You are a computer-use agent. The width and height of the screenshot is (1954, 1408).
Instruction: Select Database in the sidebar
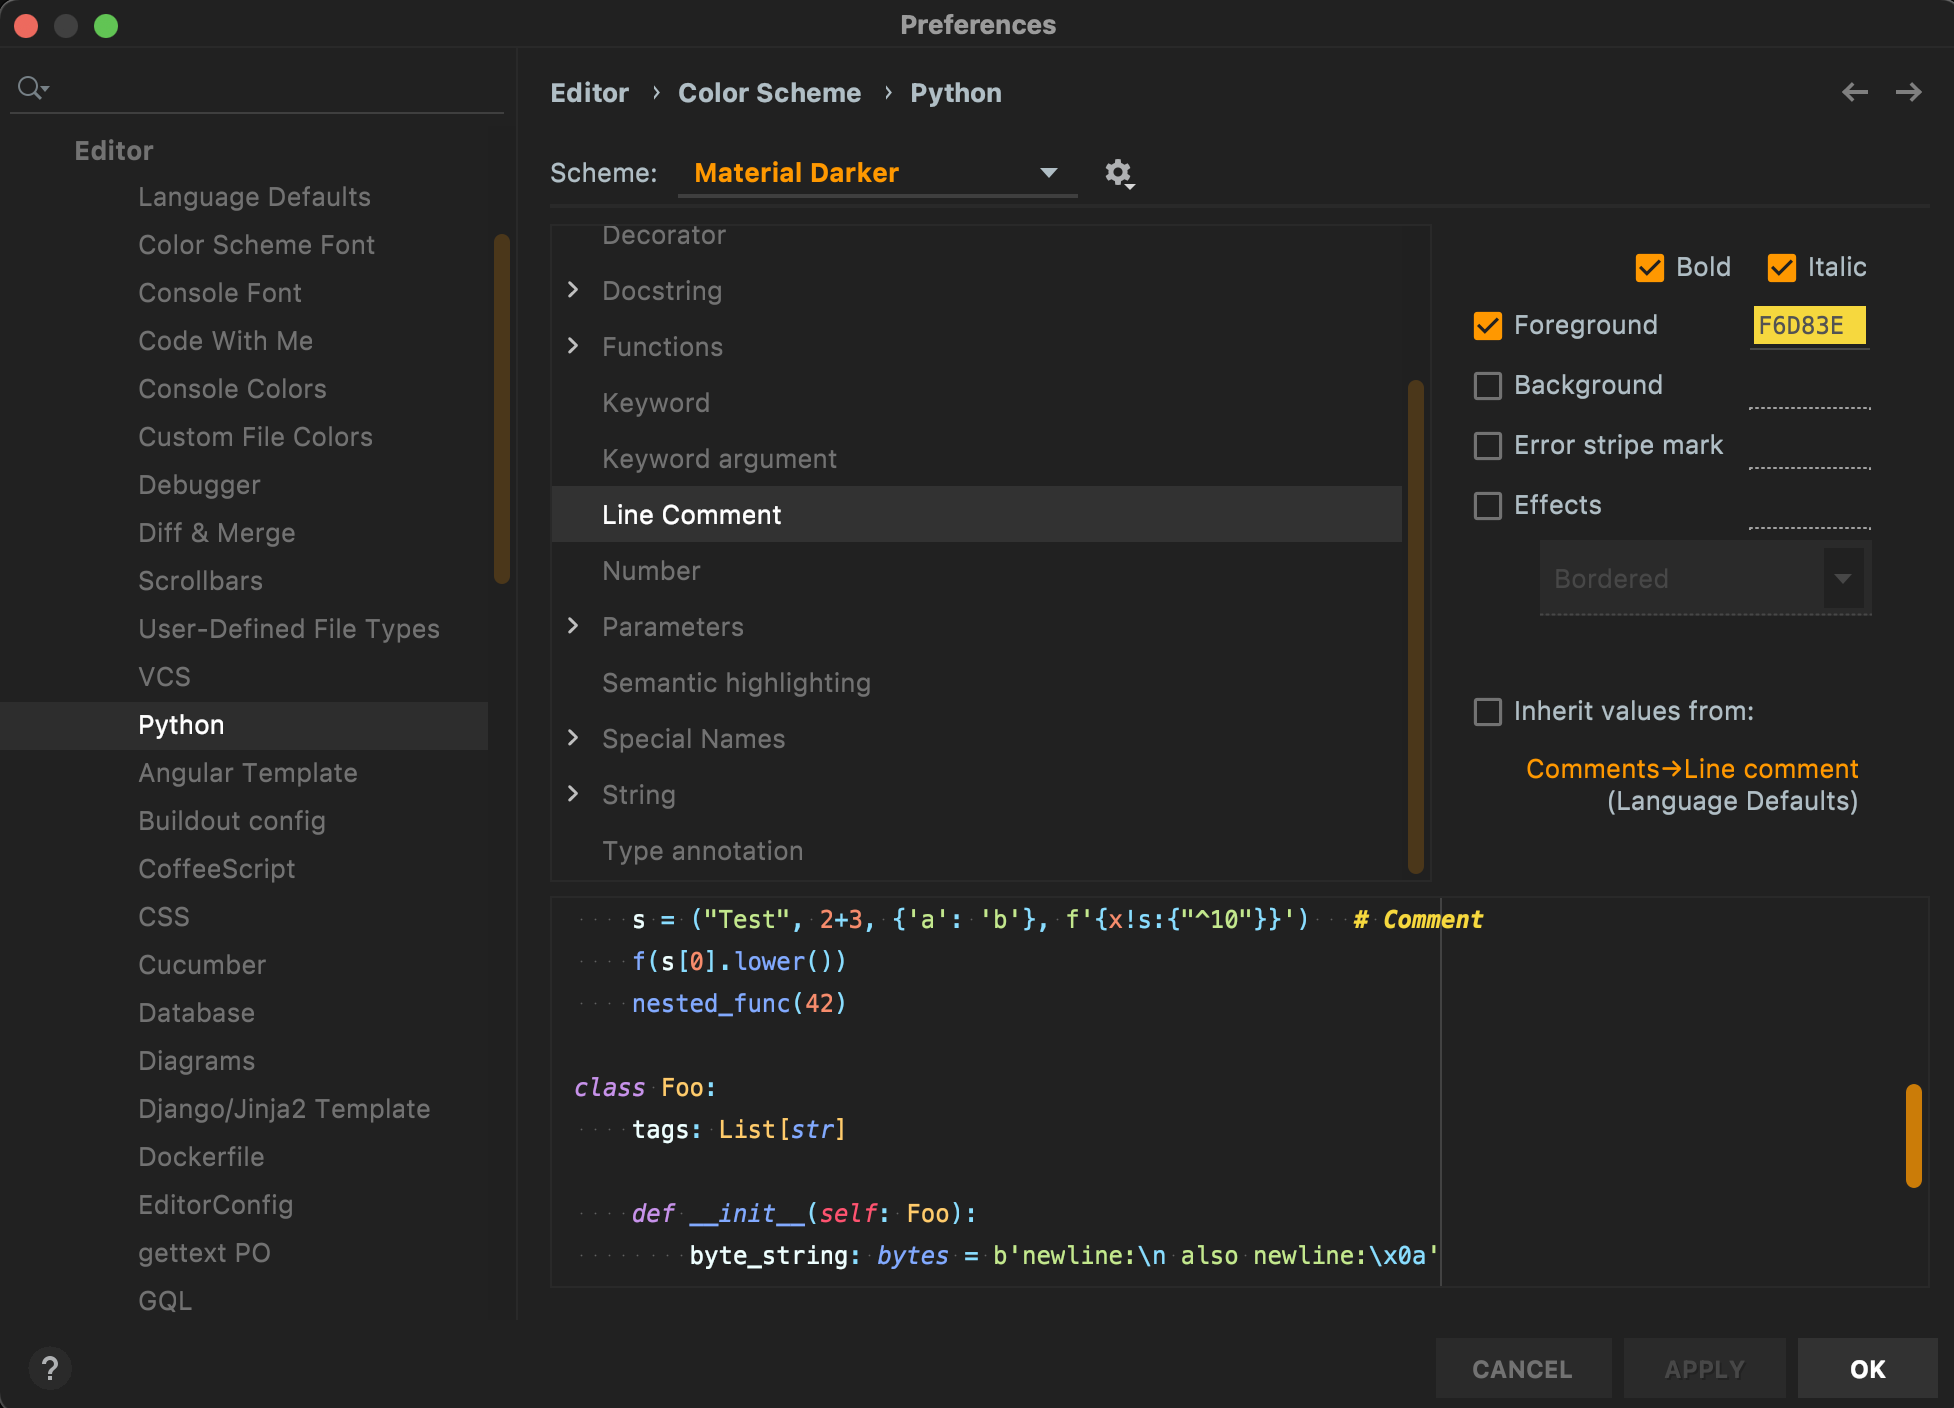tap(196, 1013)
